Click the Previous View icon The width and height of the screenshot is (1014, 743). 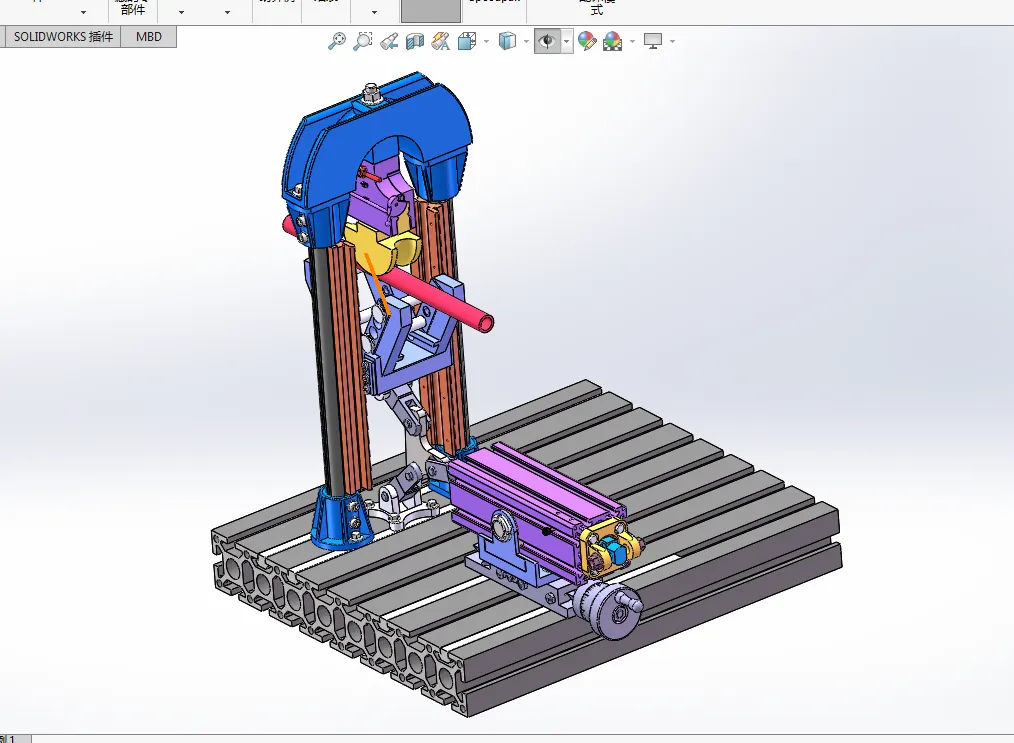click(389, 41)
